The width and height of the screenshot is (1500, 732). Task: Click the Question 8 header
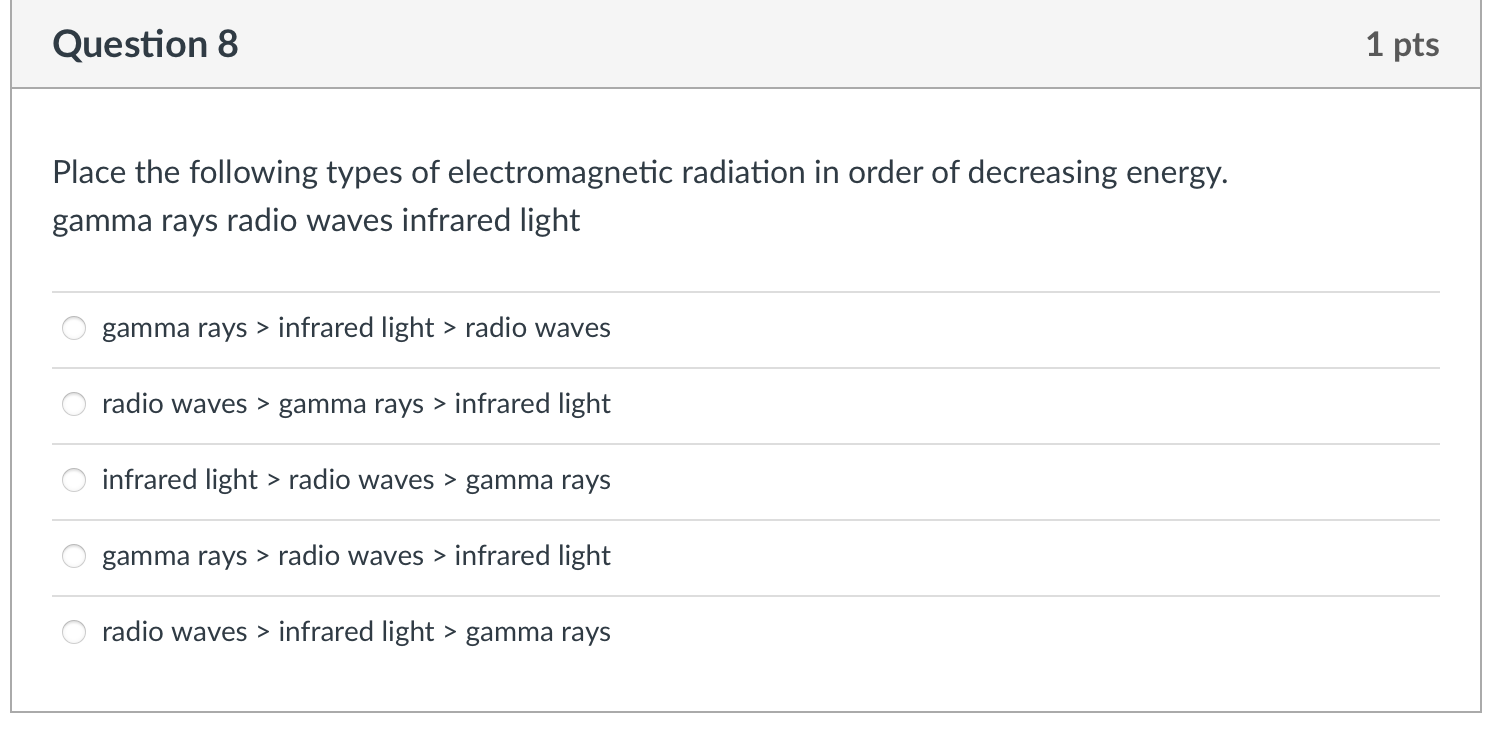pos(144,43)
